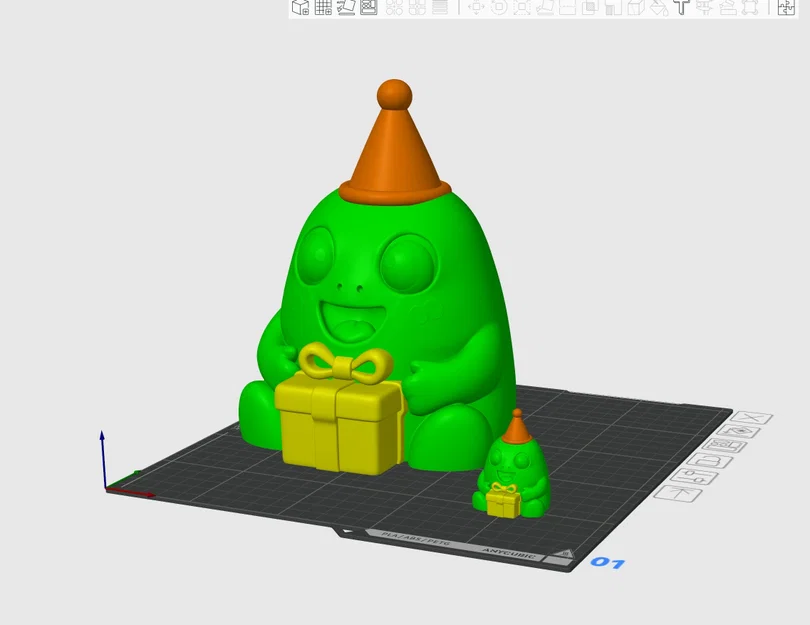Viewport: 810px width, 625px height.
Task: Select the Lay on face tool
Action: pyautogui.click(x=544, y=7)
